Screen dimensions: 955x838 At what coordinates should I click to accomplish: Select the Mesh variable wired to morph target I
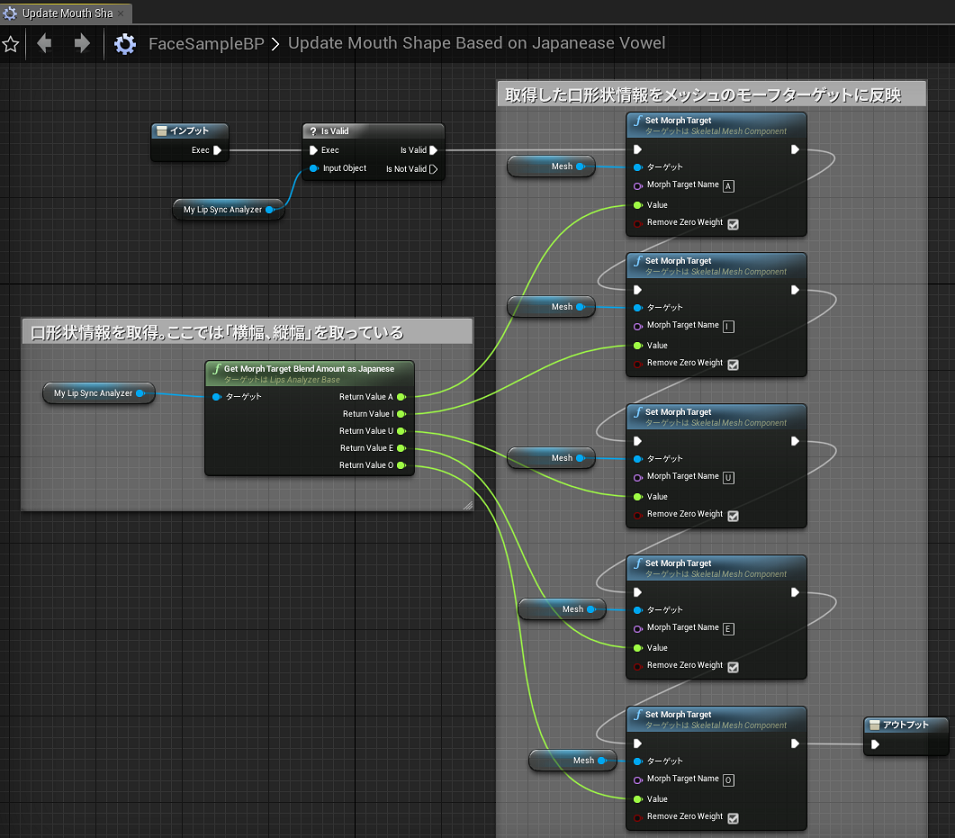pyautogui.click(x=551, y=306)
